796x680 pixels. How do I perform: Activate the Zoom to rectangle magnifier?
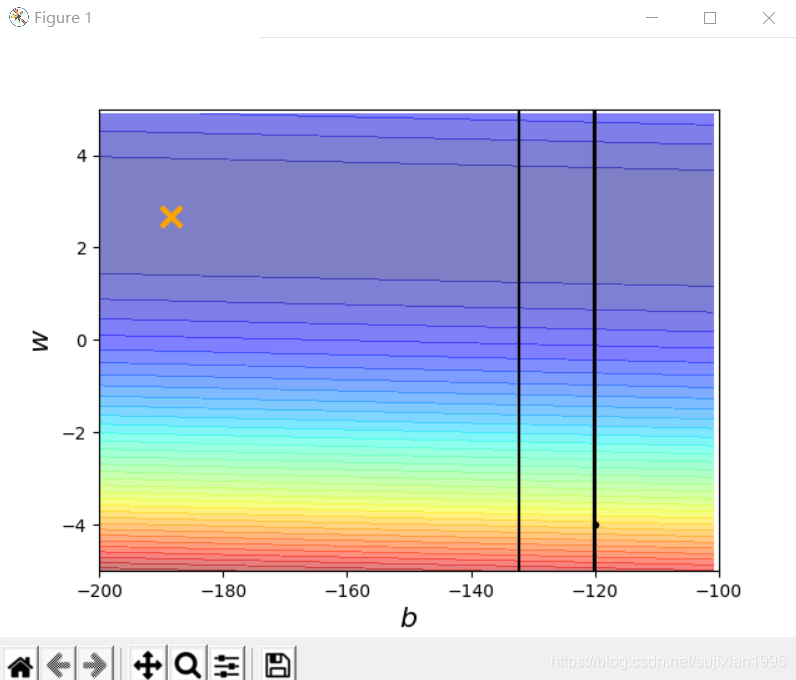187,664
